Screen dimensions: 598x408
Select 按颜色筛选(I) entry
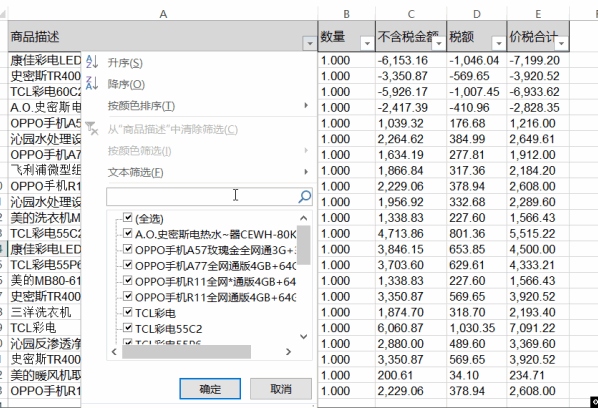[139, 151]
